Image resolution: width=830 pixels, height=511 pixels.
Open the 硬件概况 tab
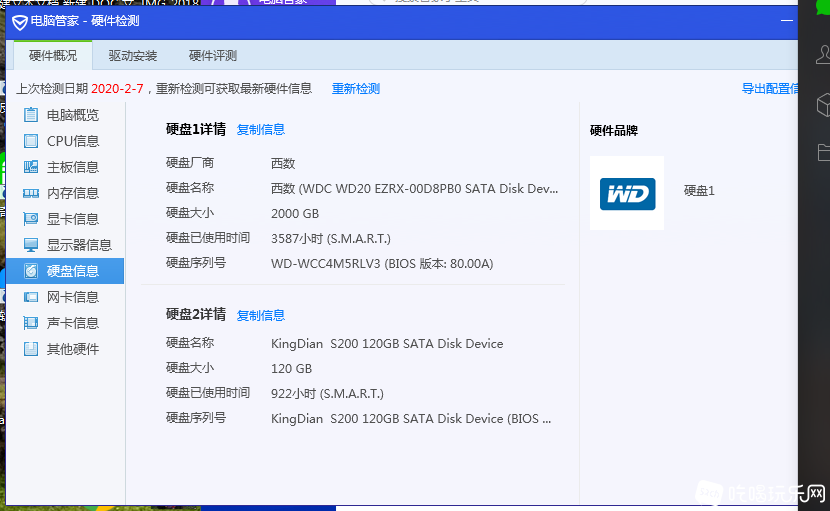click(53, 55)
